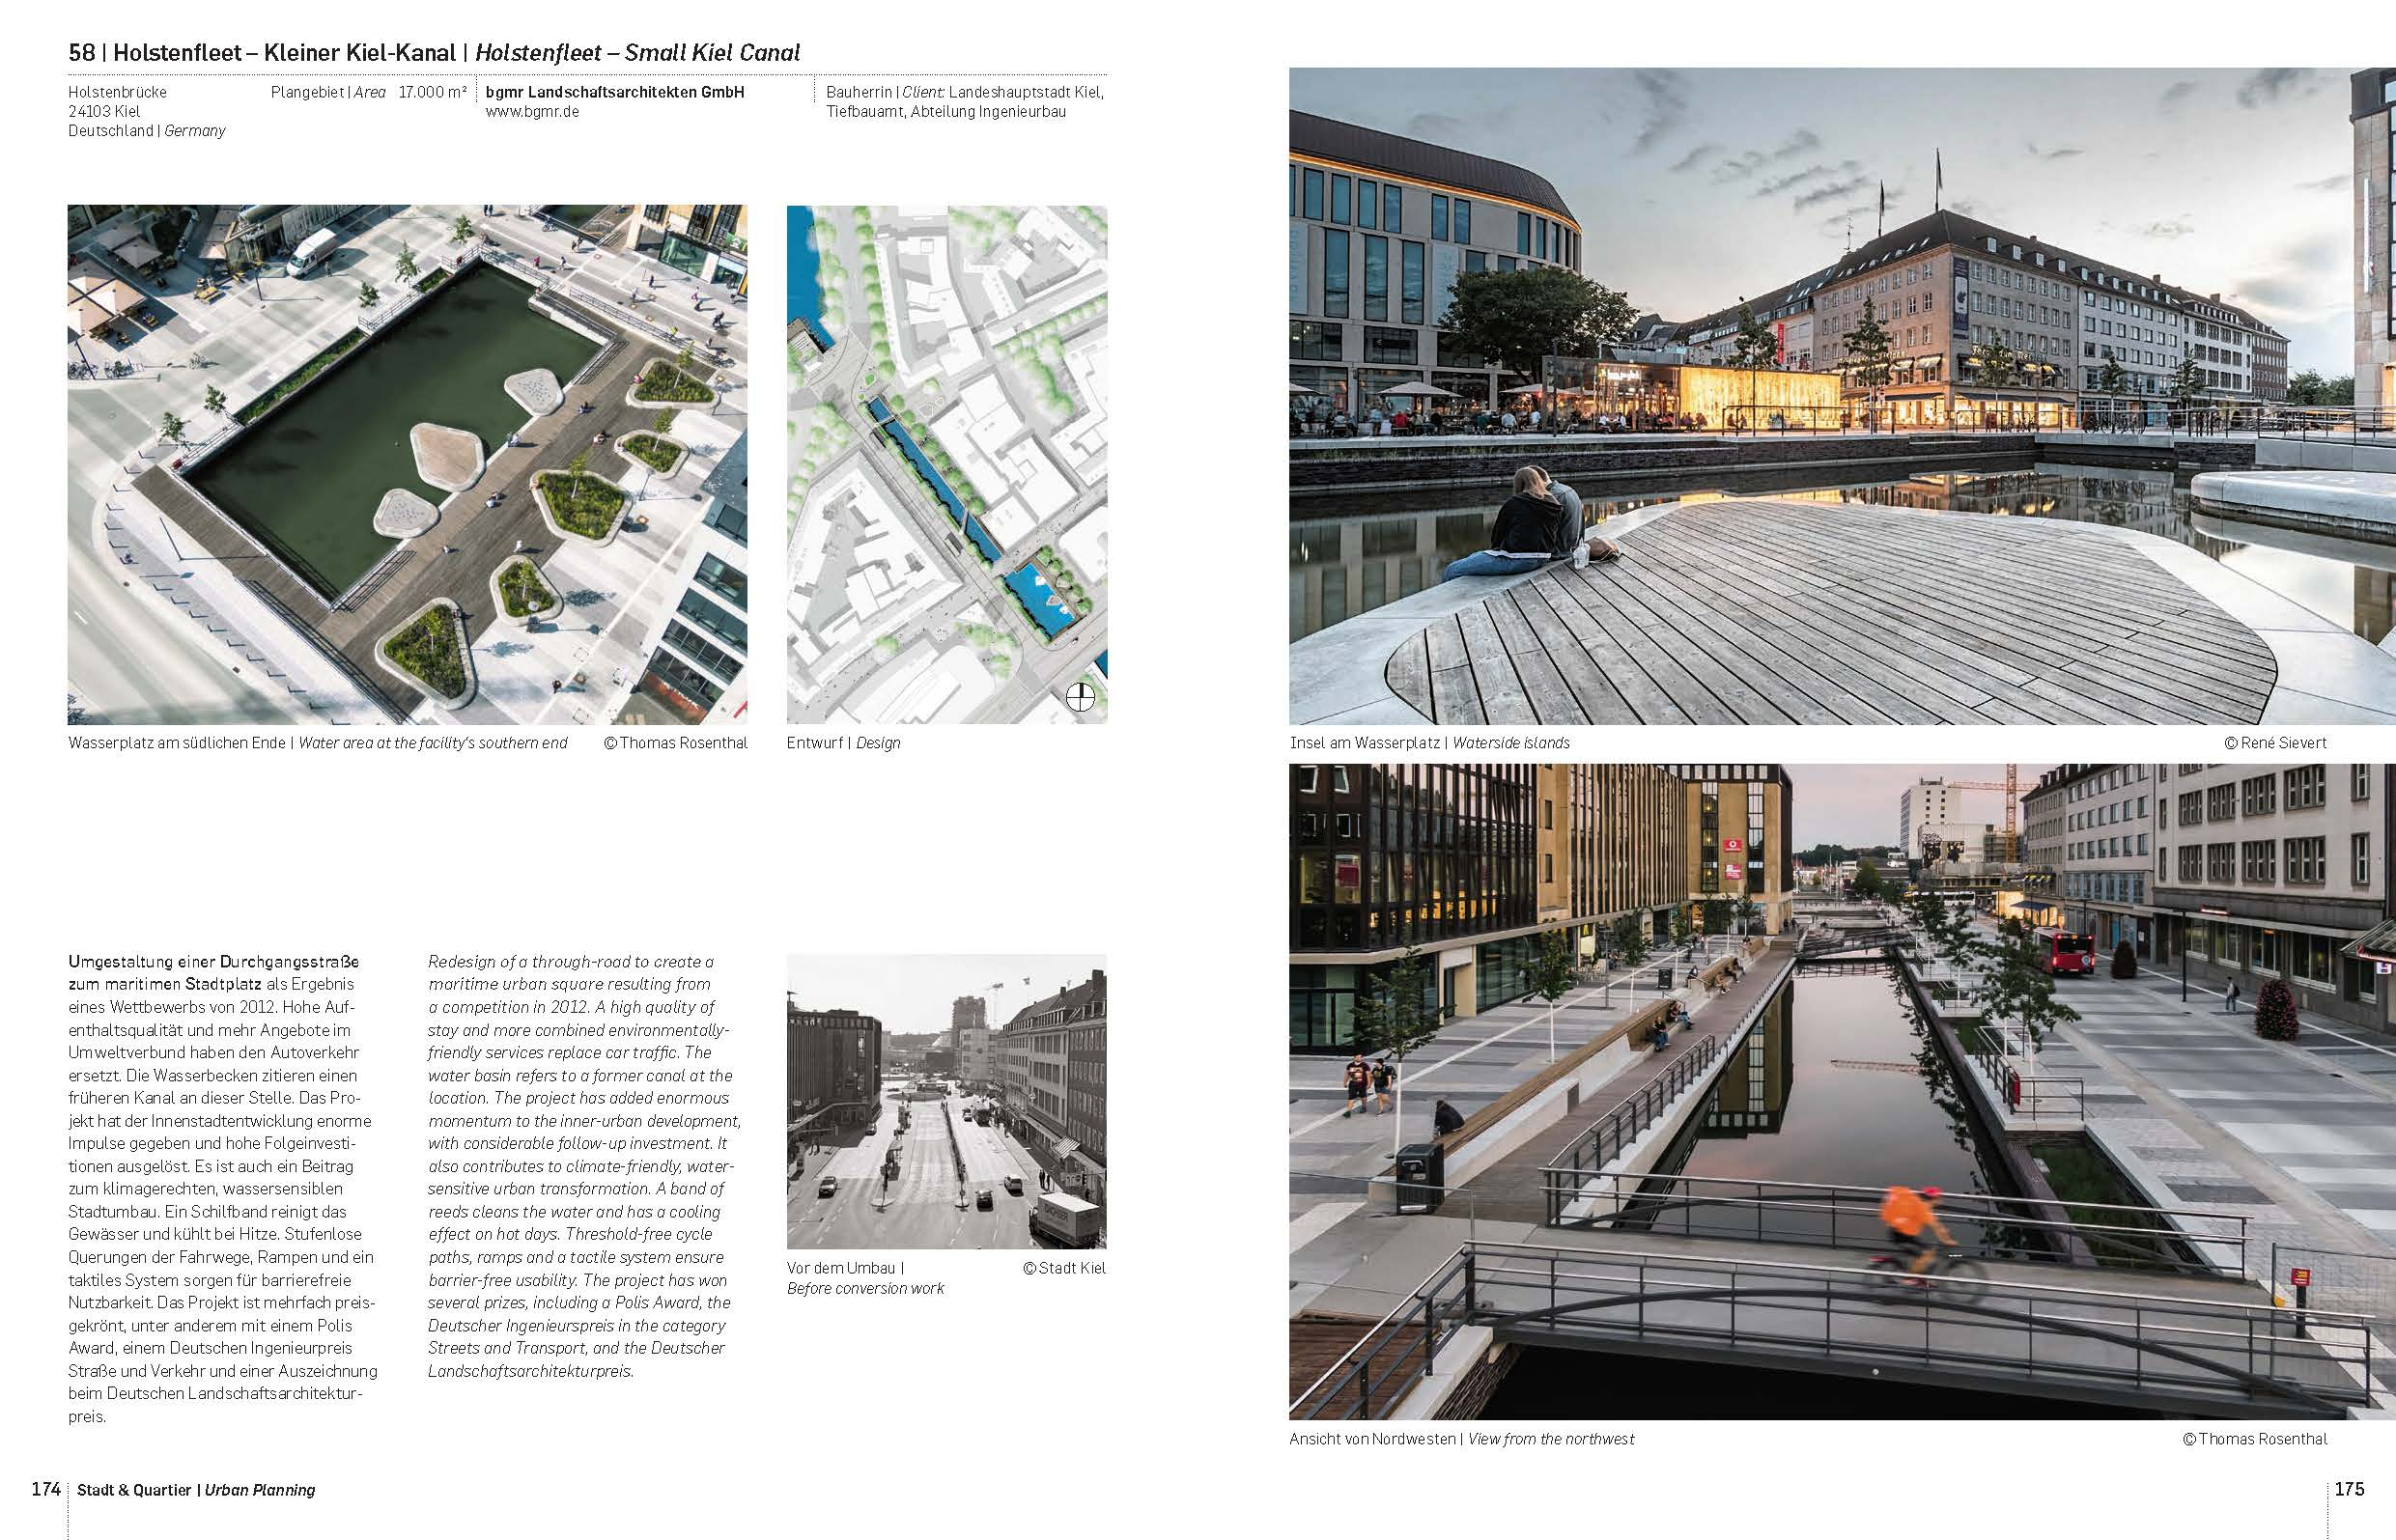Select the black-and-white Vor dem Umbau photo
The width and height of the screenshot is (2396, 1540).
click(947, 1102)
